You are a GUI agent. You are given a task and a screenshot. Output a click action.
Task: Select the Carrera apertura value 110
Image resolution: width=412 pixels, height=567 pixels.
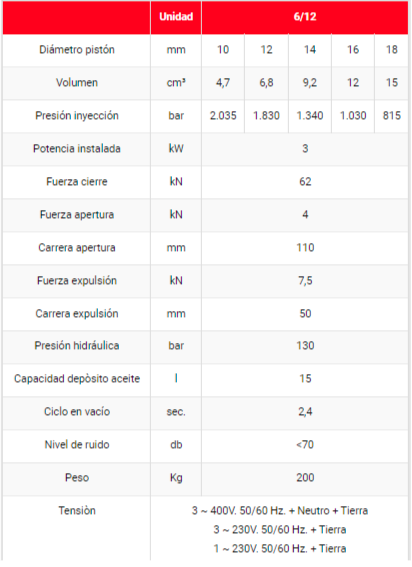(305, 248)
